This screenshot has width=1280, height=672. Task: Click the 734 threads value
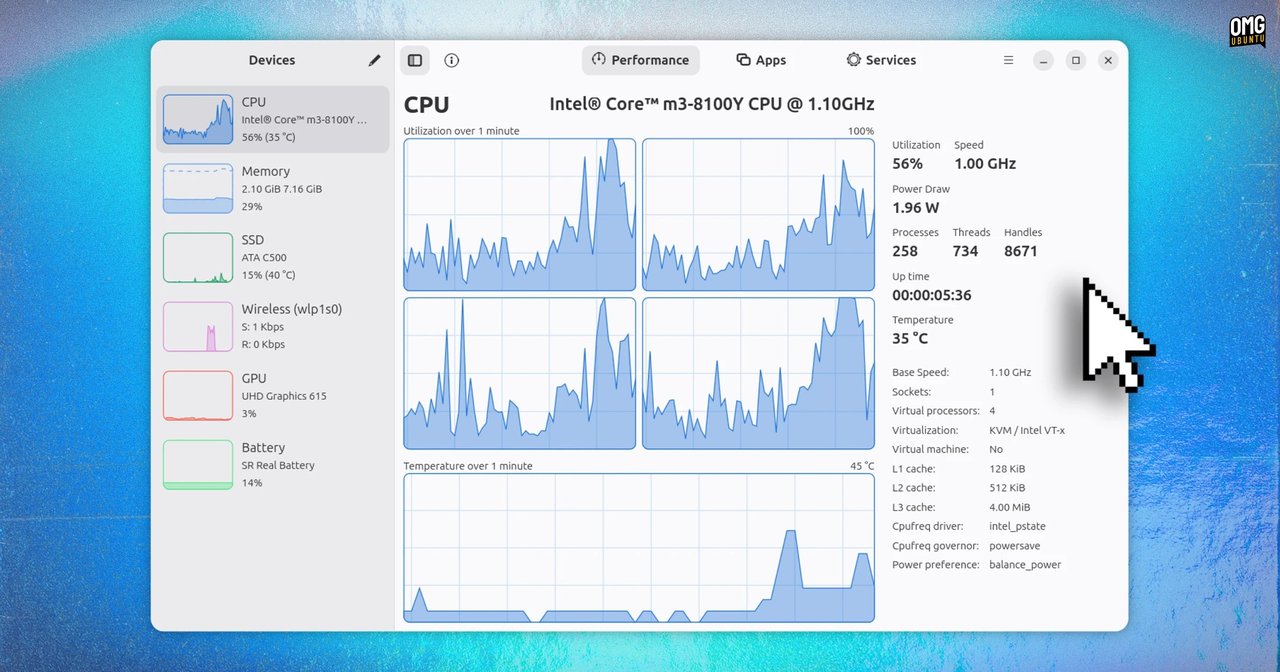click(965, 251)
